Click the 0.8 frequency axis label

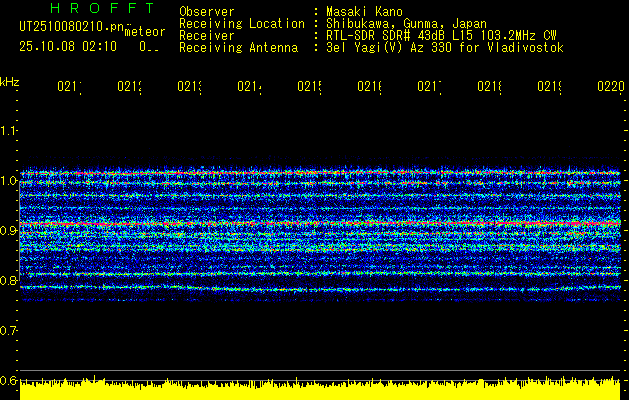point(9,281)
